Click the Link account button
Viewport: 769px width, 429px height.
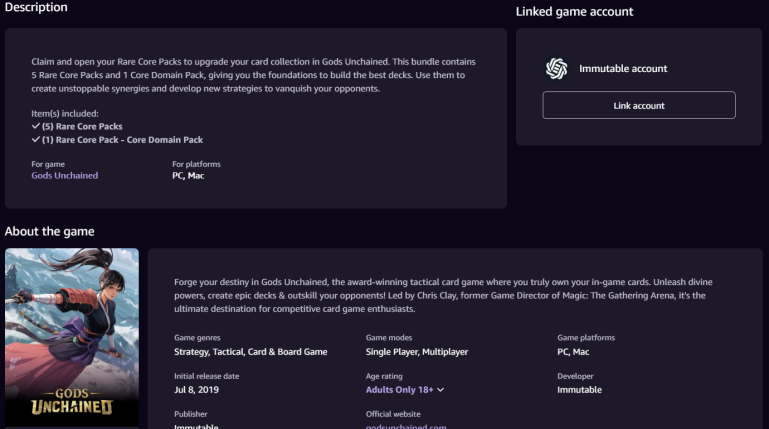pos(639,105)
